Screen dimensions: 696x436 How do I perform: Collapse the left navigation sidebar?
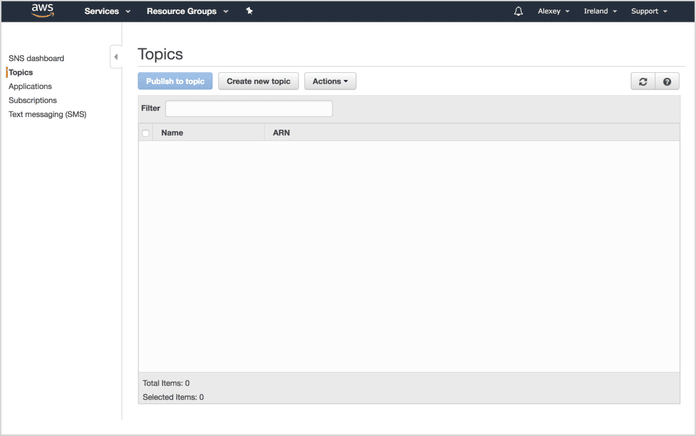coord(116,57)
